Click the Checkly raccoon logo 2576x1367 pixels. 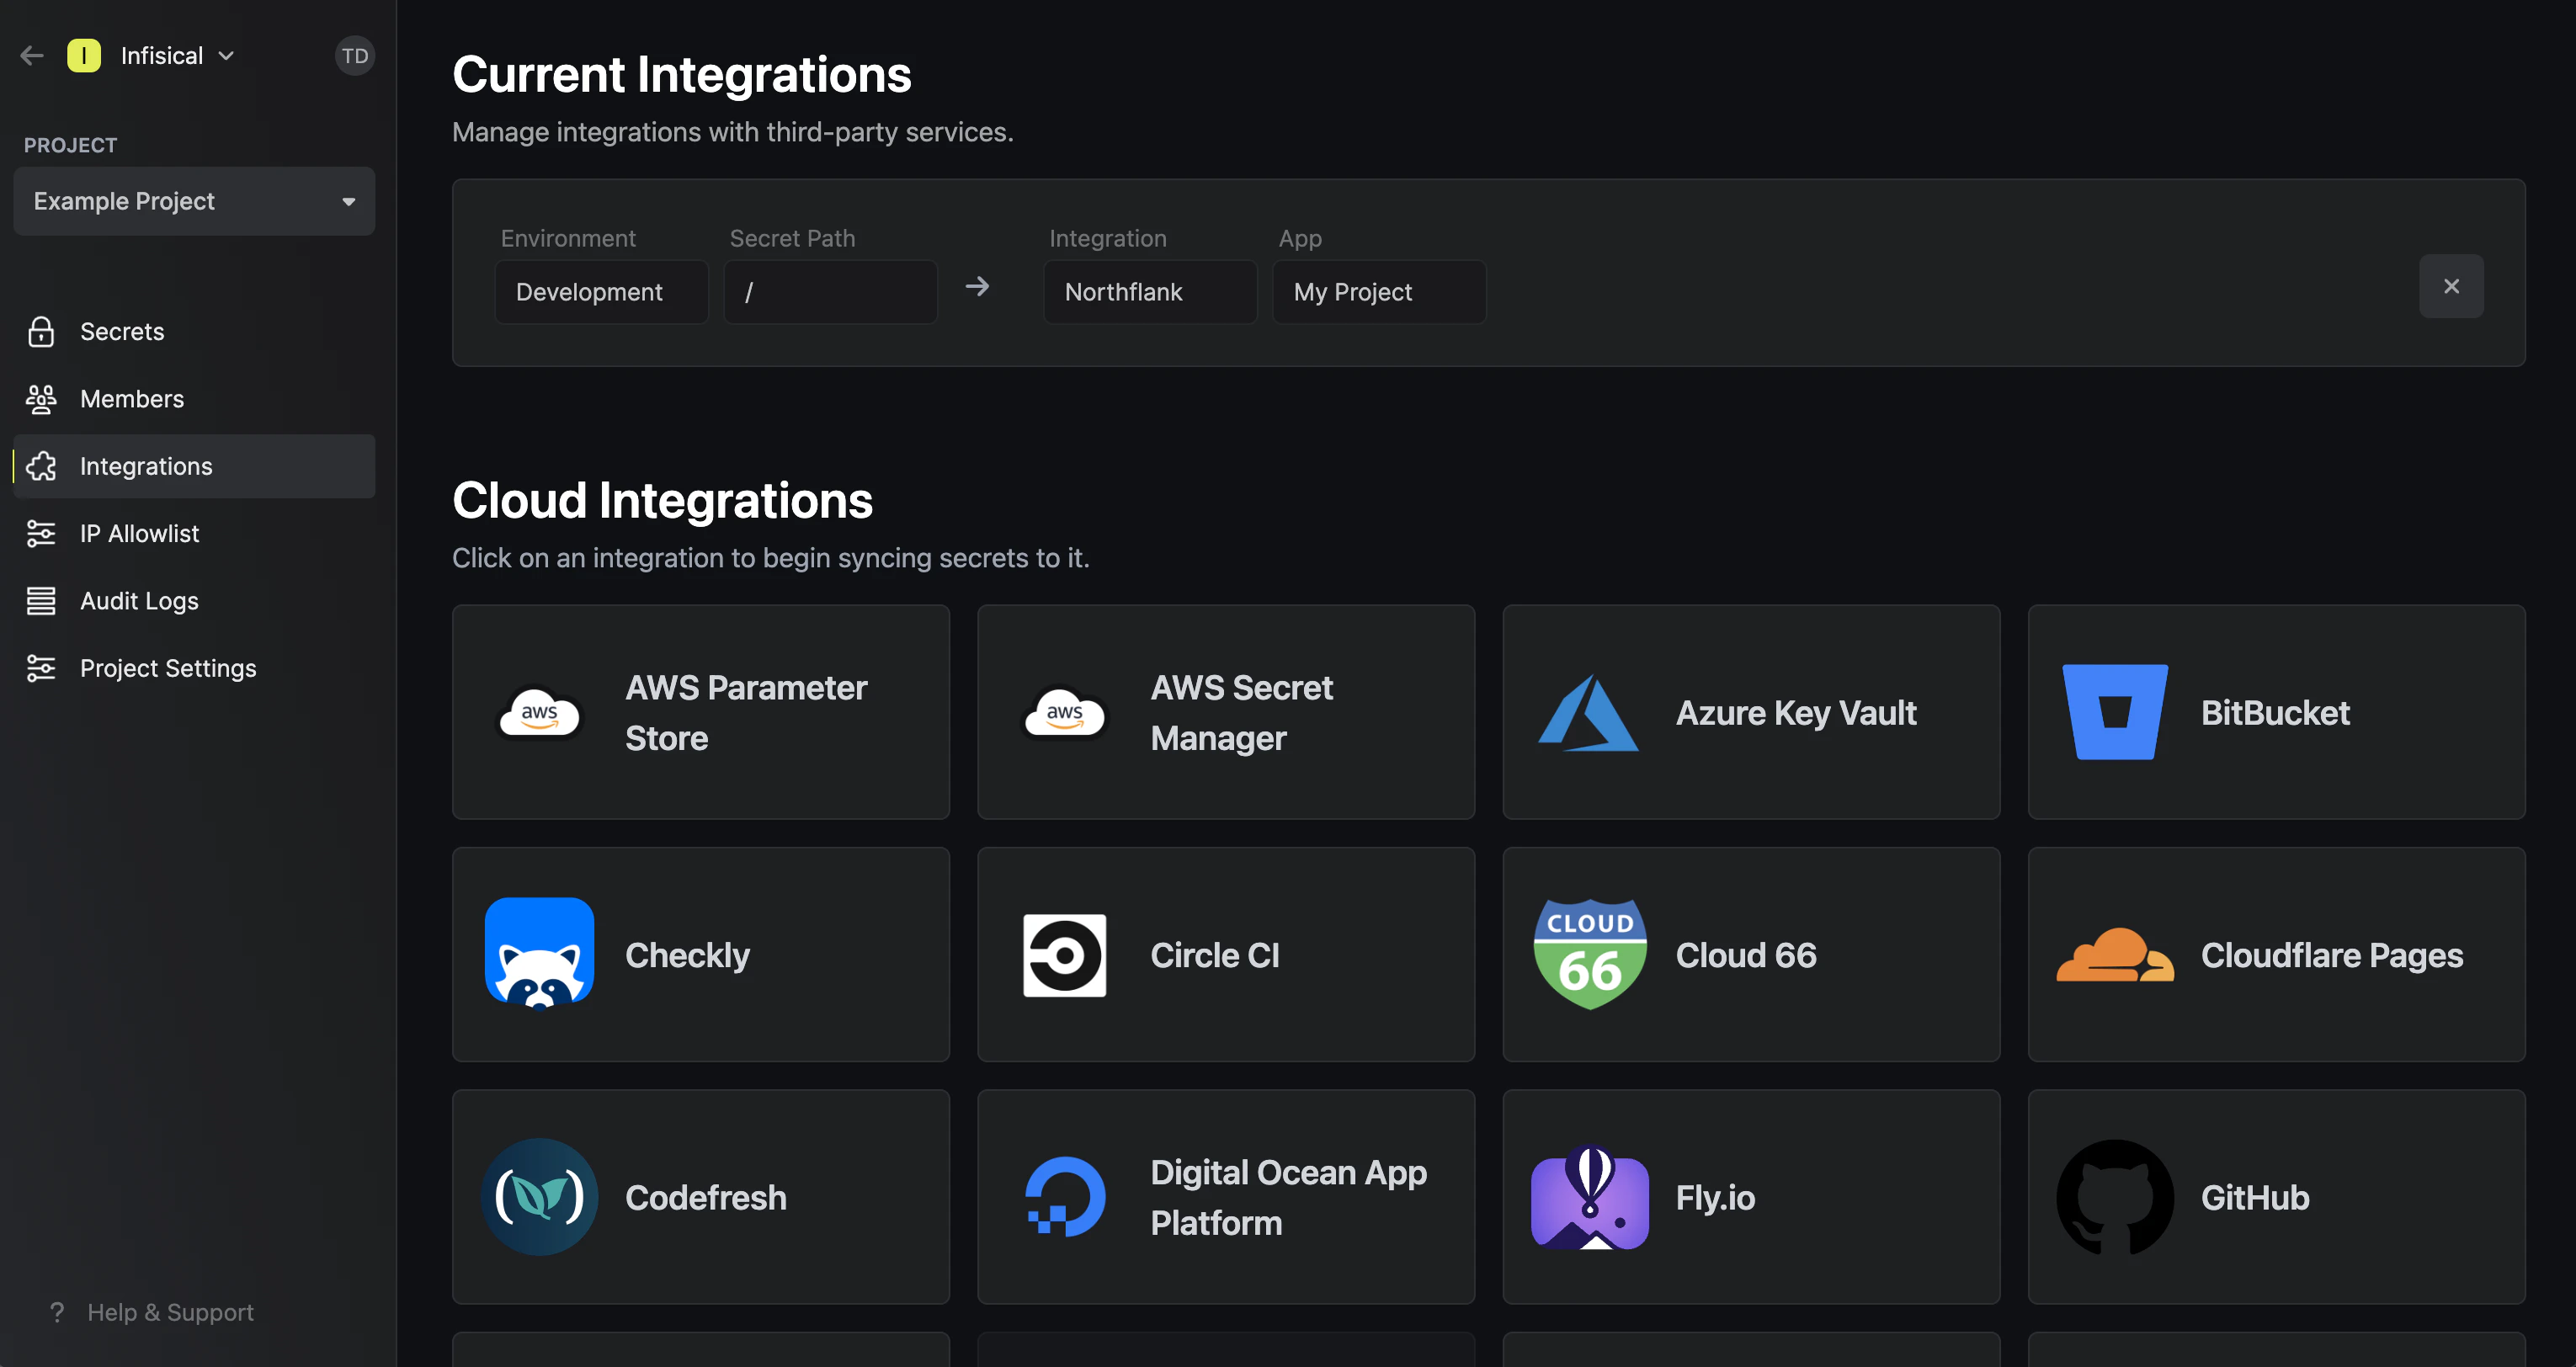[x=540, y=954]
